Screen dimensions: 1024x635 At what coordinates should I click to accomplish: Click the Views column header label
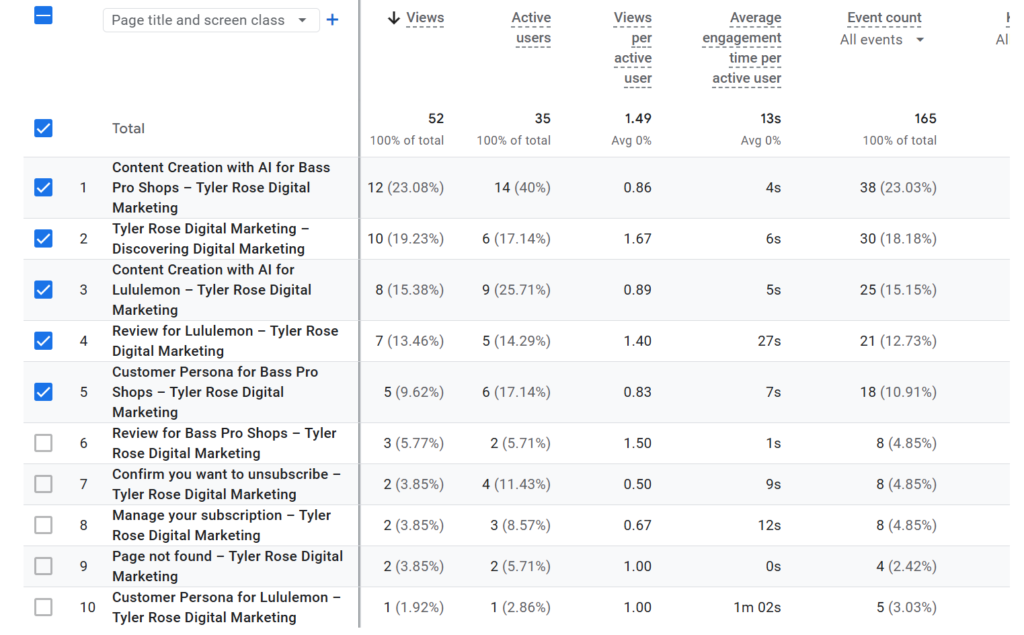click(425, 18)
